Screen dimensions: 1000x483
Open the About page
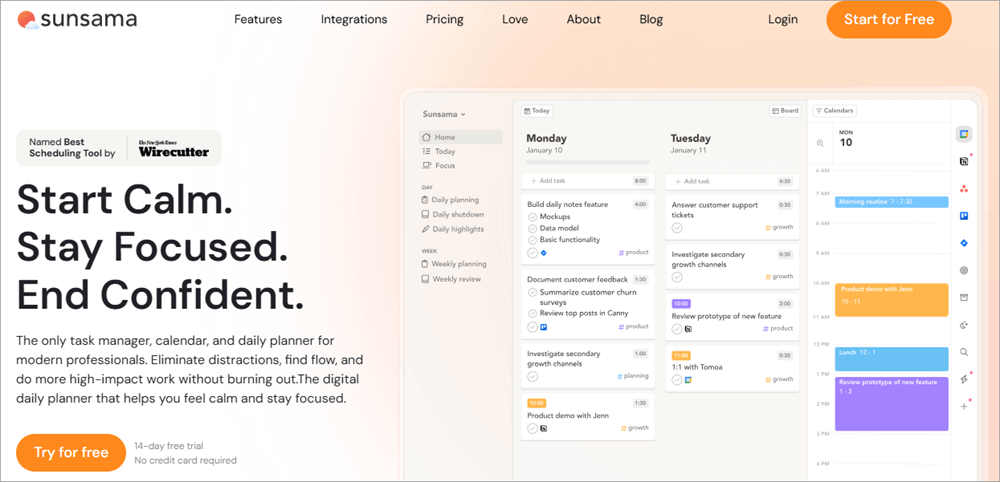click(584, 19)
